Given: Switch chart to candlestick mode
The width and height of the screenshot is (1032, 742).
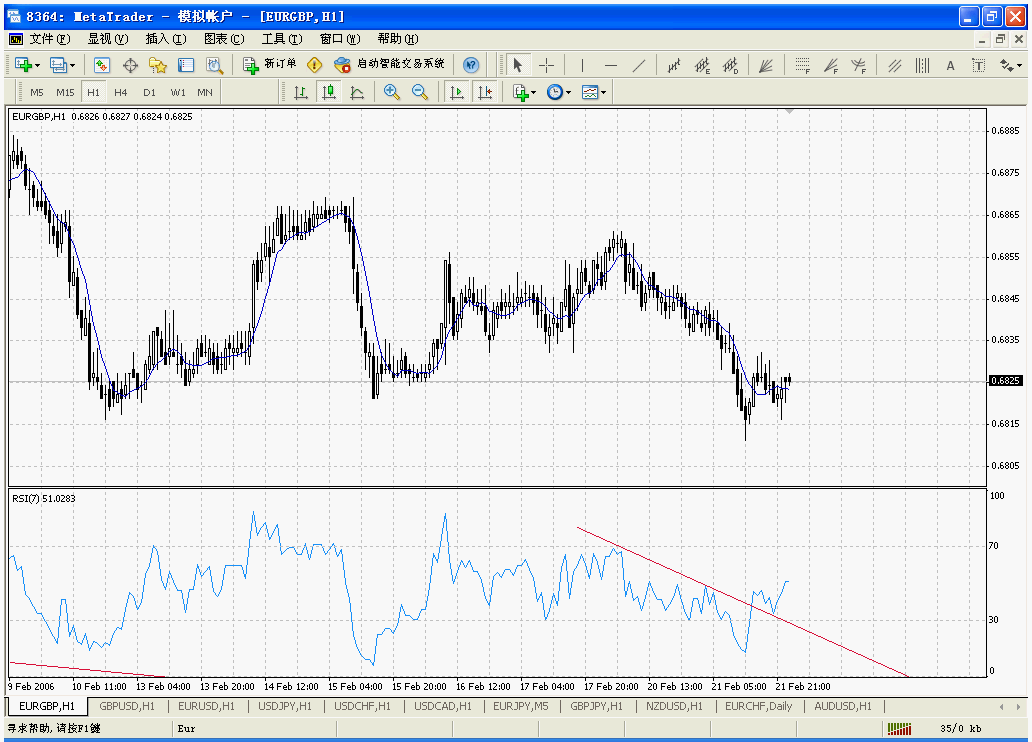Looking at the screenshot, I should 329,92.
